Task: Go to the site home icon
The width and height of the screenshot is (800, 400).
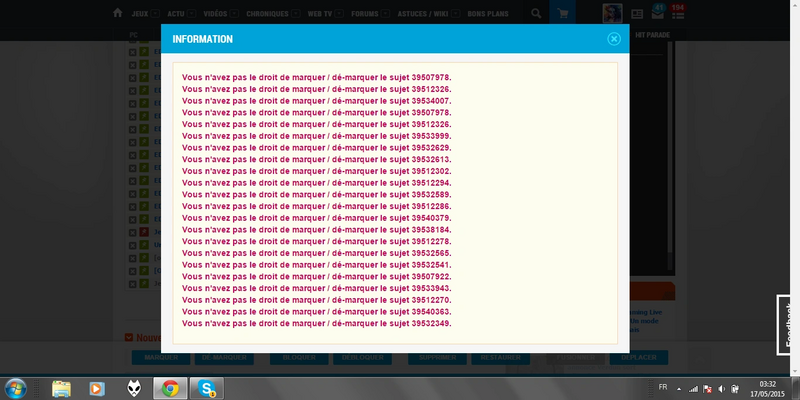Action: click(x=118, y=14)
